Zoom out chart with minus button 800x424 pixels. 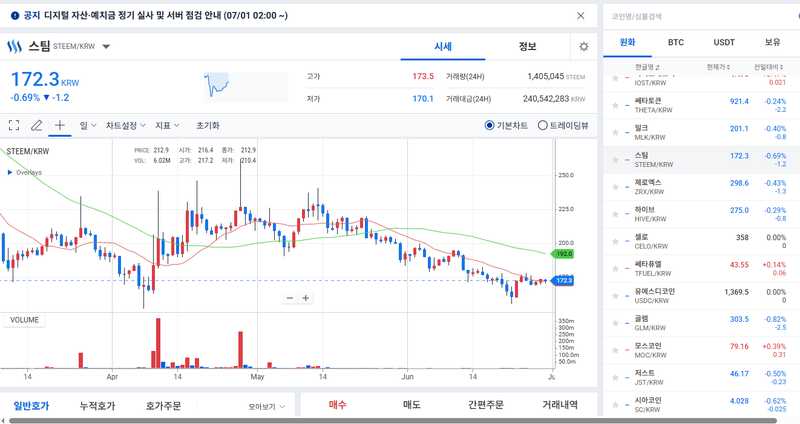coord(290,298)
